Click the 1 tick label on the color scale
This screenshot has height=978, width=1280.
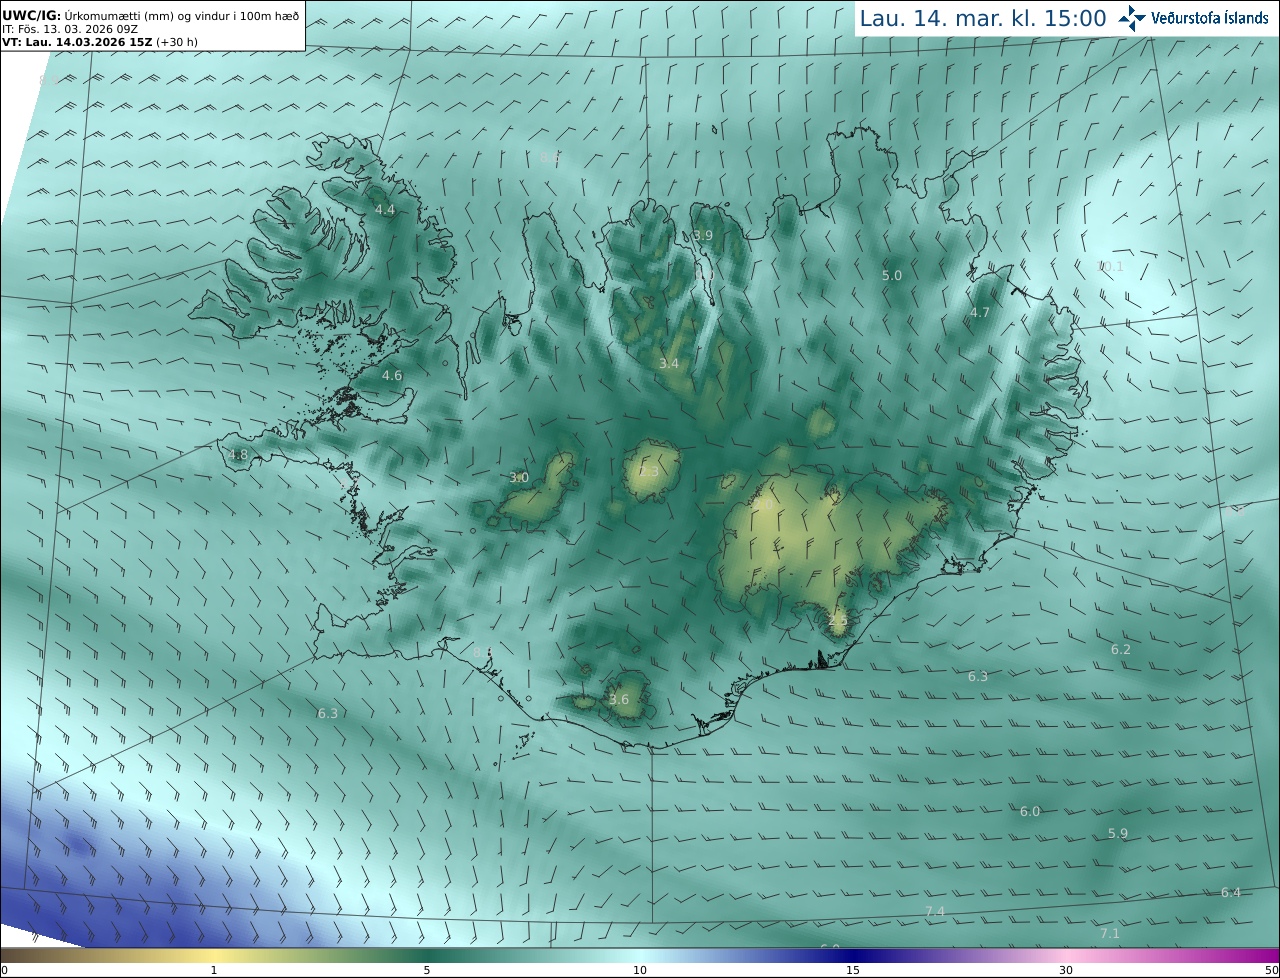point(214,970)
